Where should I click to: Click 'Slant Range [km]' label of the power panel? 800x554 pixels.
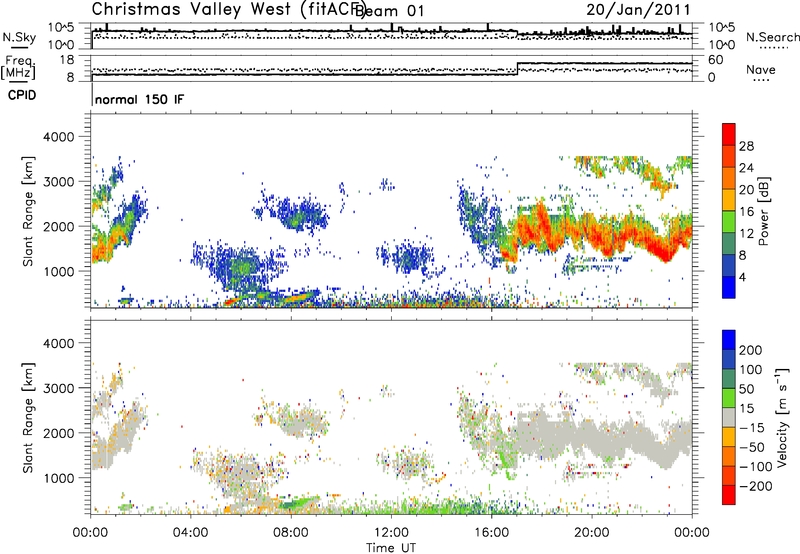[28, 211]
